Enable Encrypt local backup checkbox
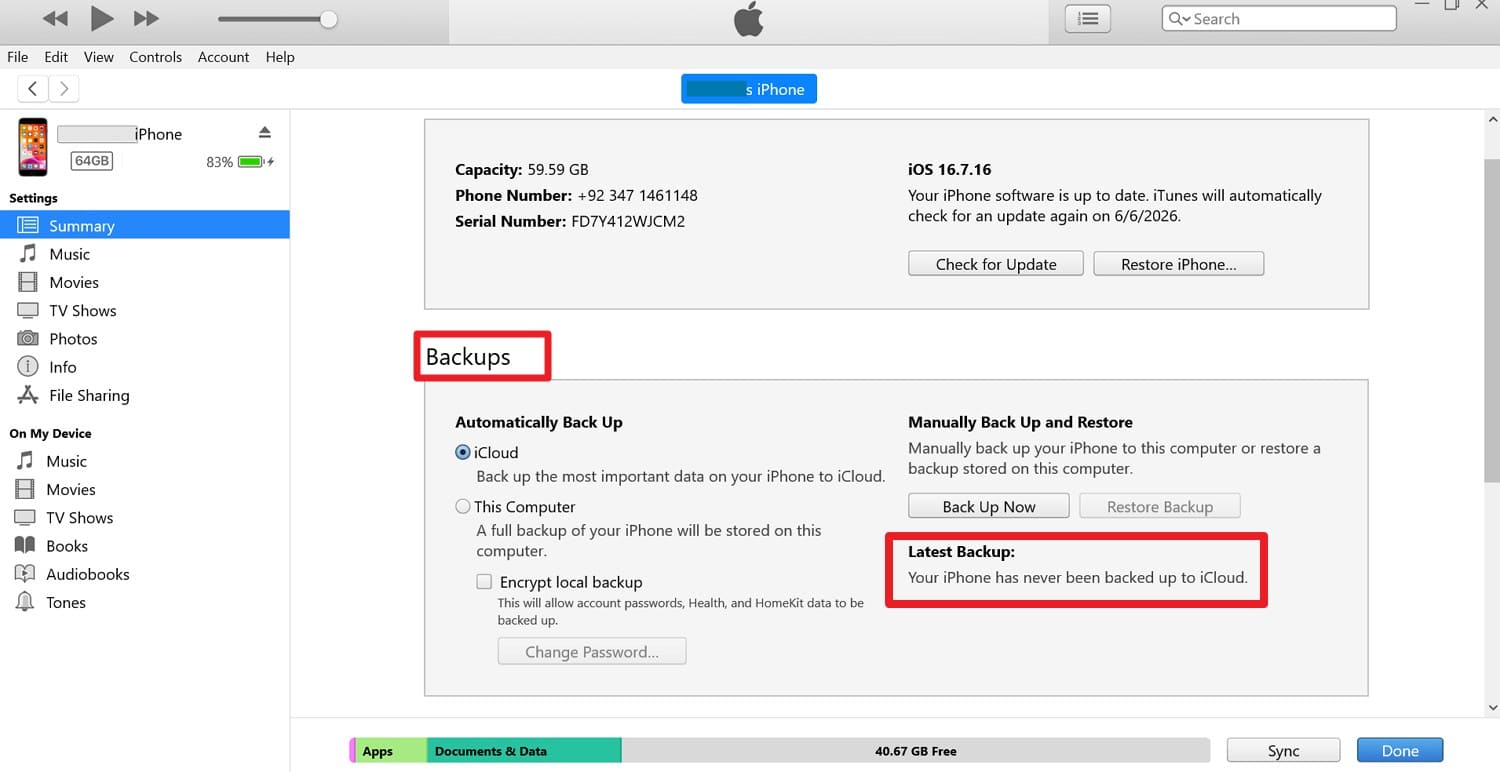The image size is (1500, 772). point(484,582)
